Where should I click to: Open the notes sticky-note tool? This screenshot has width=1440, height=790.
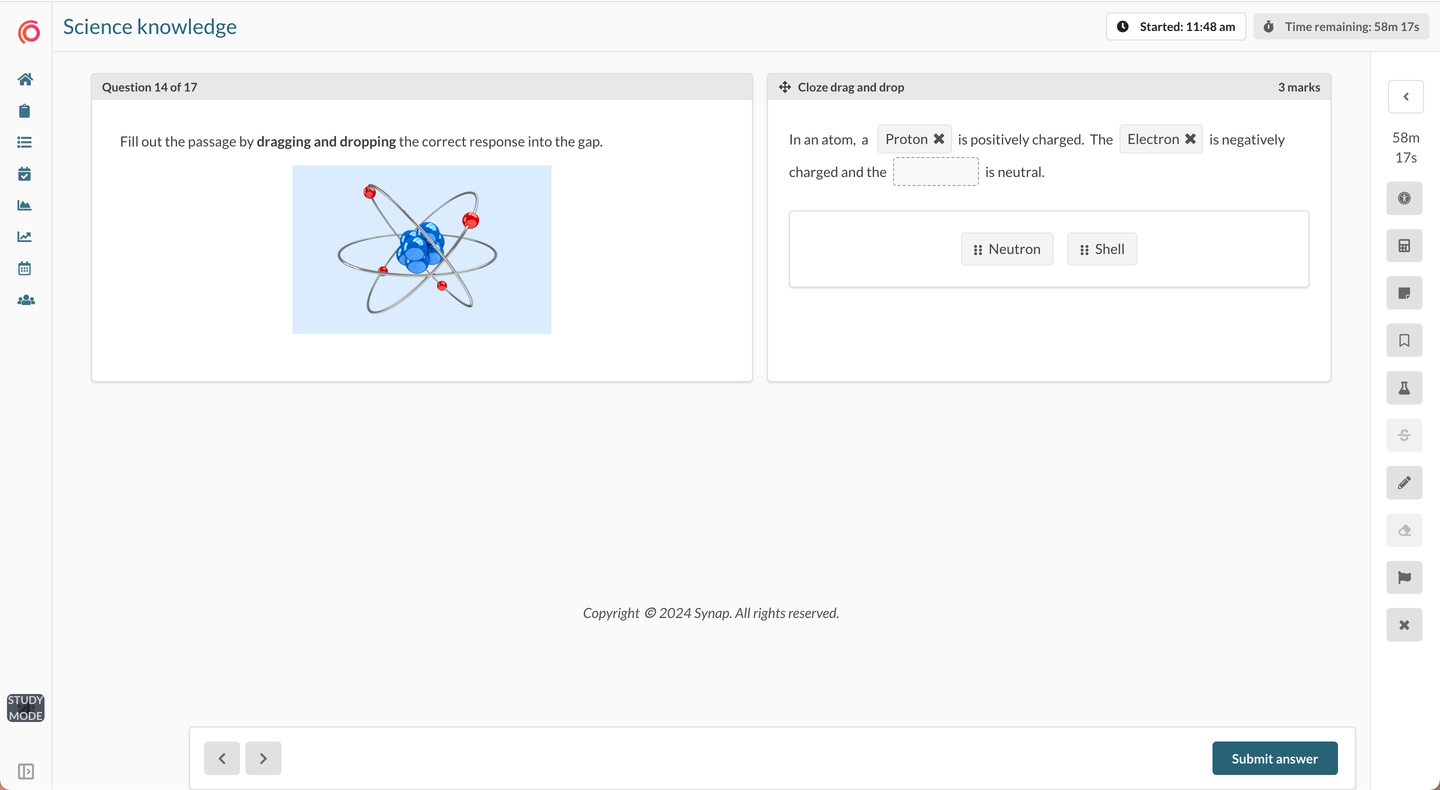(1404, 293)
